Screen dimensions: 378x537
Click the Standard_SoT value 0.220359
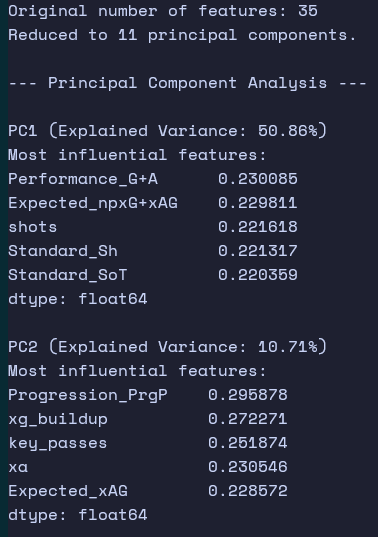(258, 275)
